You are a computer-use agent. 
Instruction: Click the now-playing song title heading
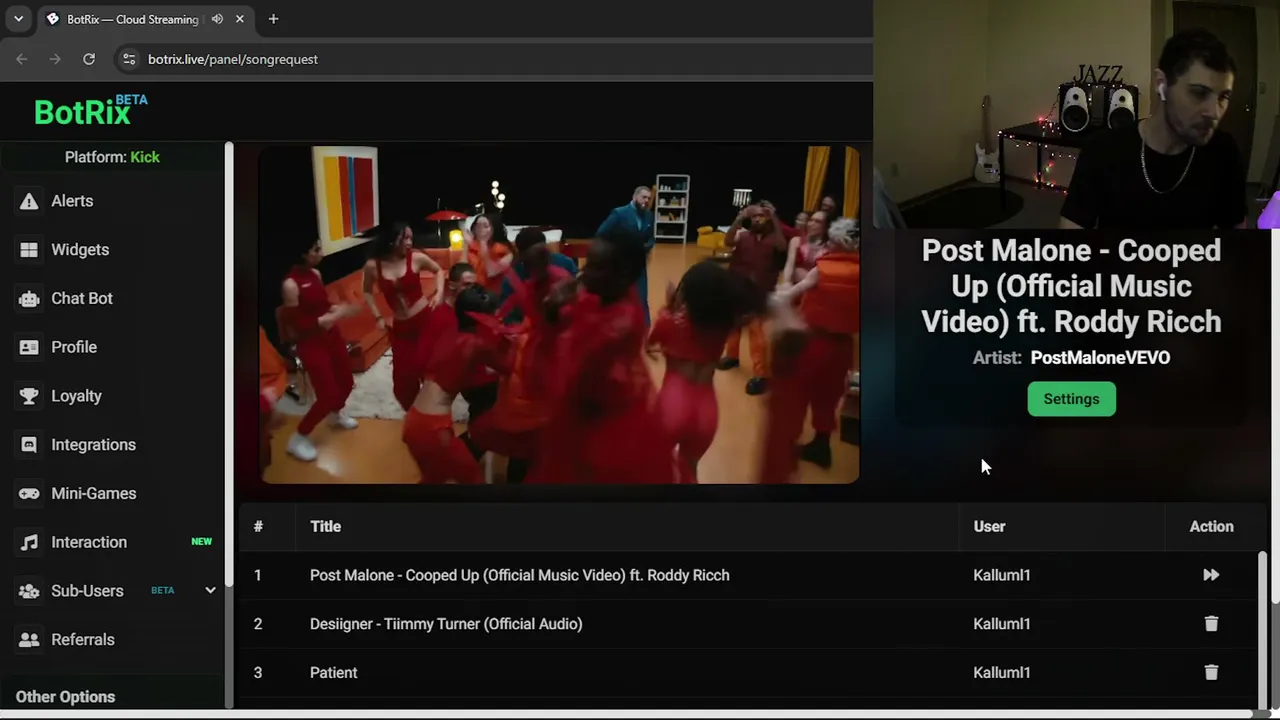click(1071, 286)
